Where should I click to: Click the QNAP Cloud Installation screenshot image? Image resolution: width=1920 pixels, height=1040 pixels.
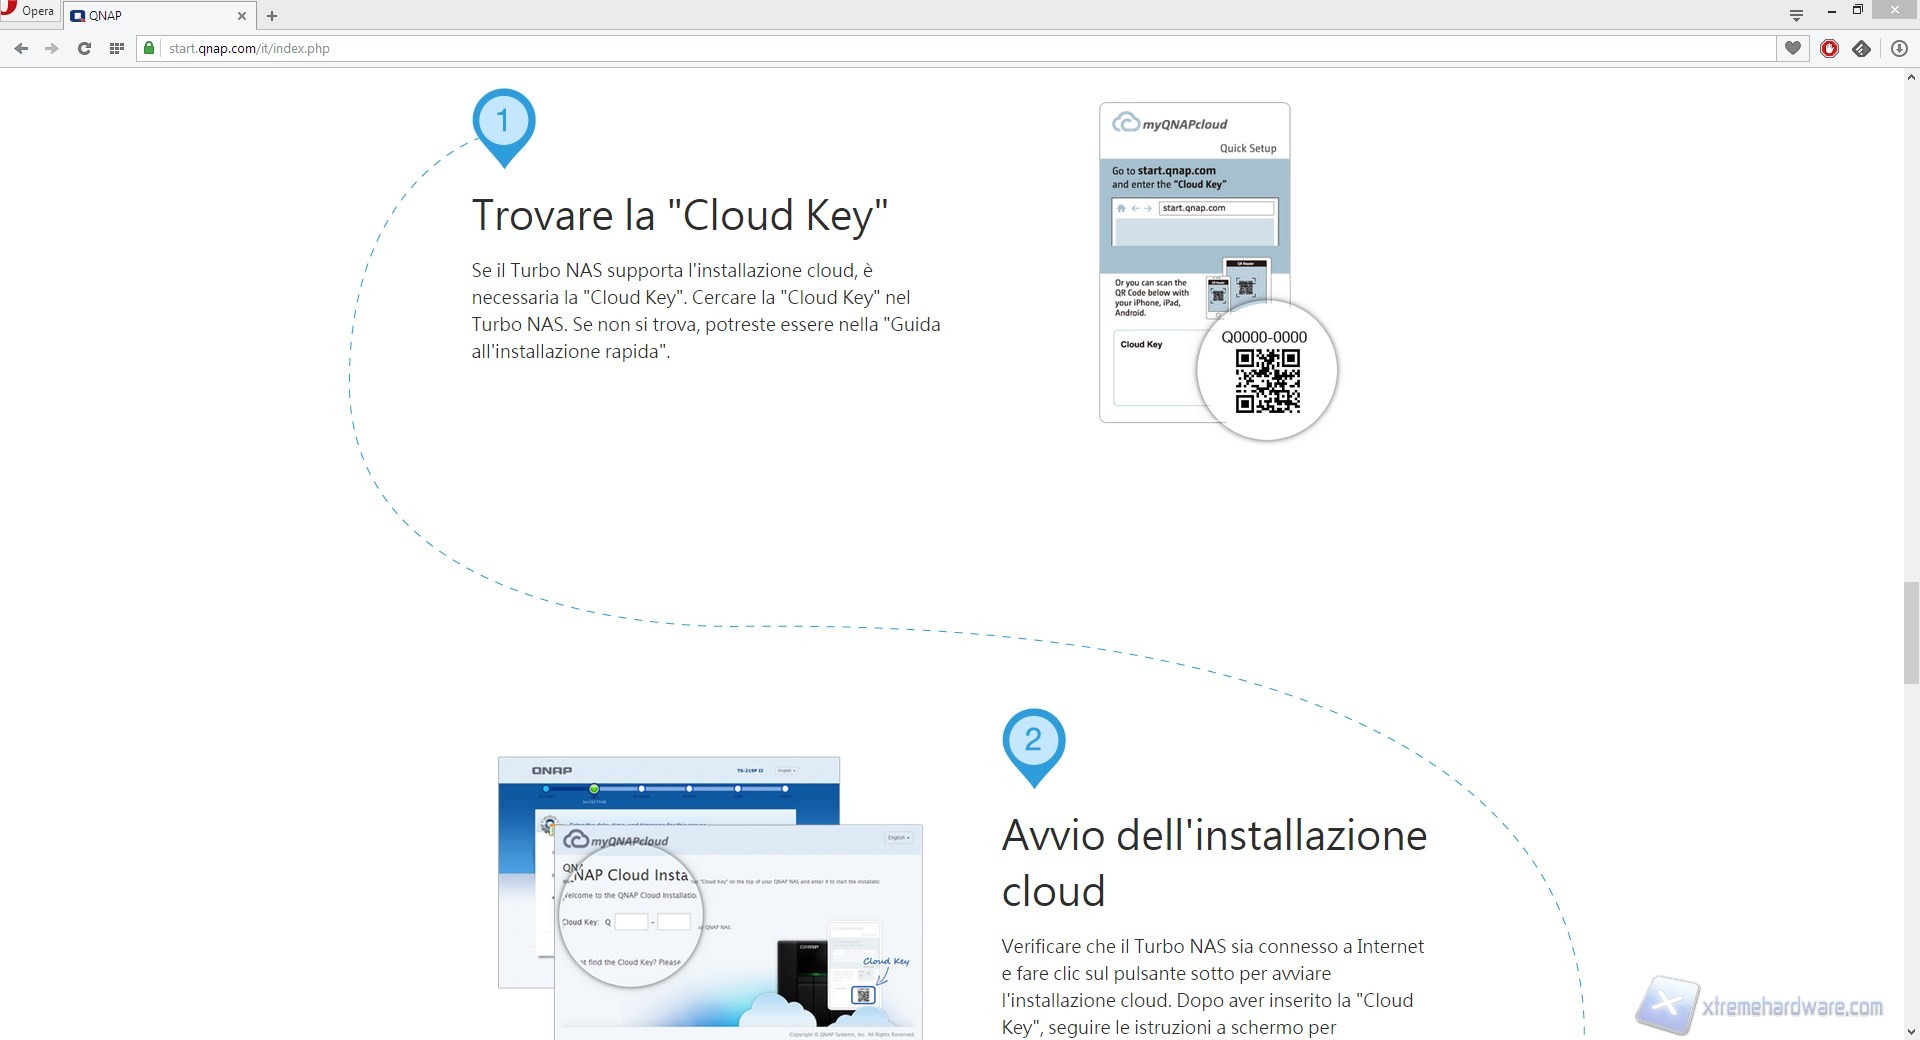[710, 895]
